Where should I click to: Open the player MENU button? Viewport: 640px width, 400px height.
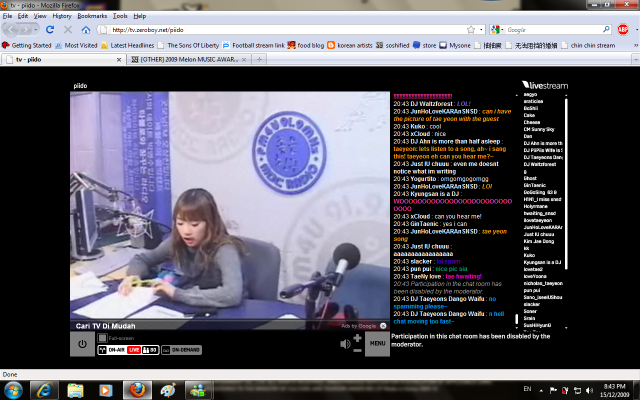click(x=377, y=344)
